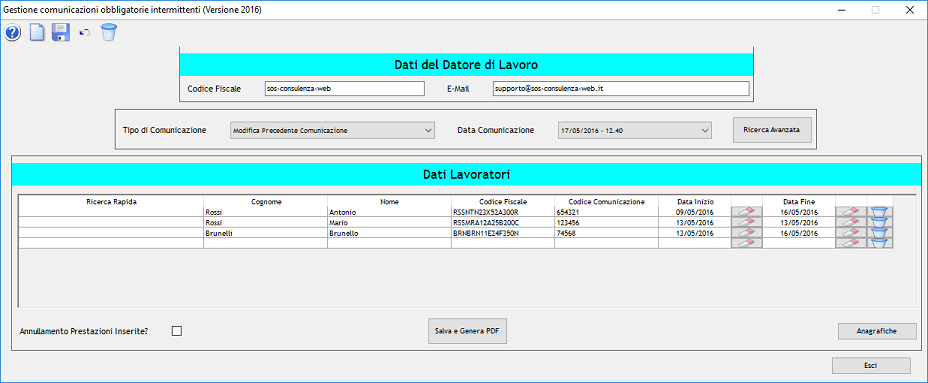Image resolution: width=928 pixels, height=383 pixels.
Task: Click the empty Cognome cell in last row
Action: [x=266, y=243]
